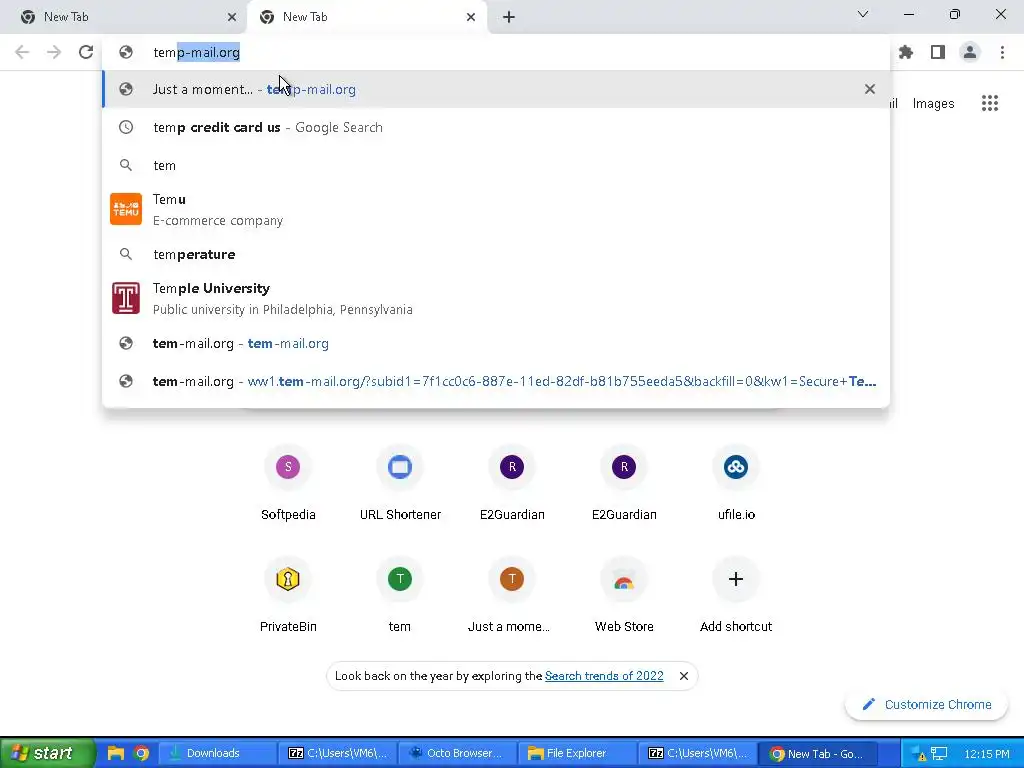The image size is (1024, 768).
Task: Choose the 'temperature' search suggestion
Action: click(x=496, y=254)
